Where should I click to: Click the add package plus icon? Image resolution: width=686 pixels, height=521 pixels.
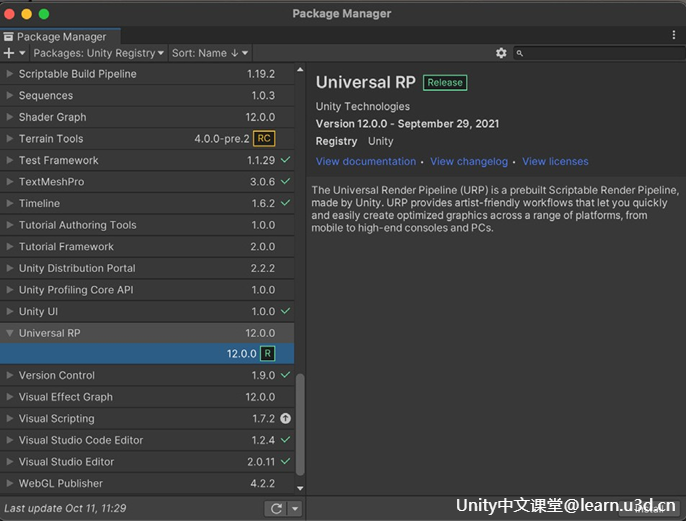pos(9,53)
